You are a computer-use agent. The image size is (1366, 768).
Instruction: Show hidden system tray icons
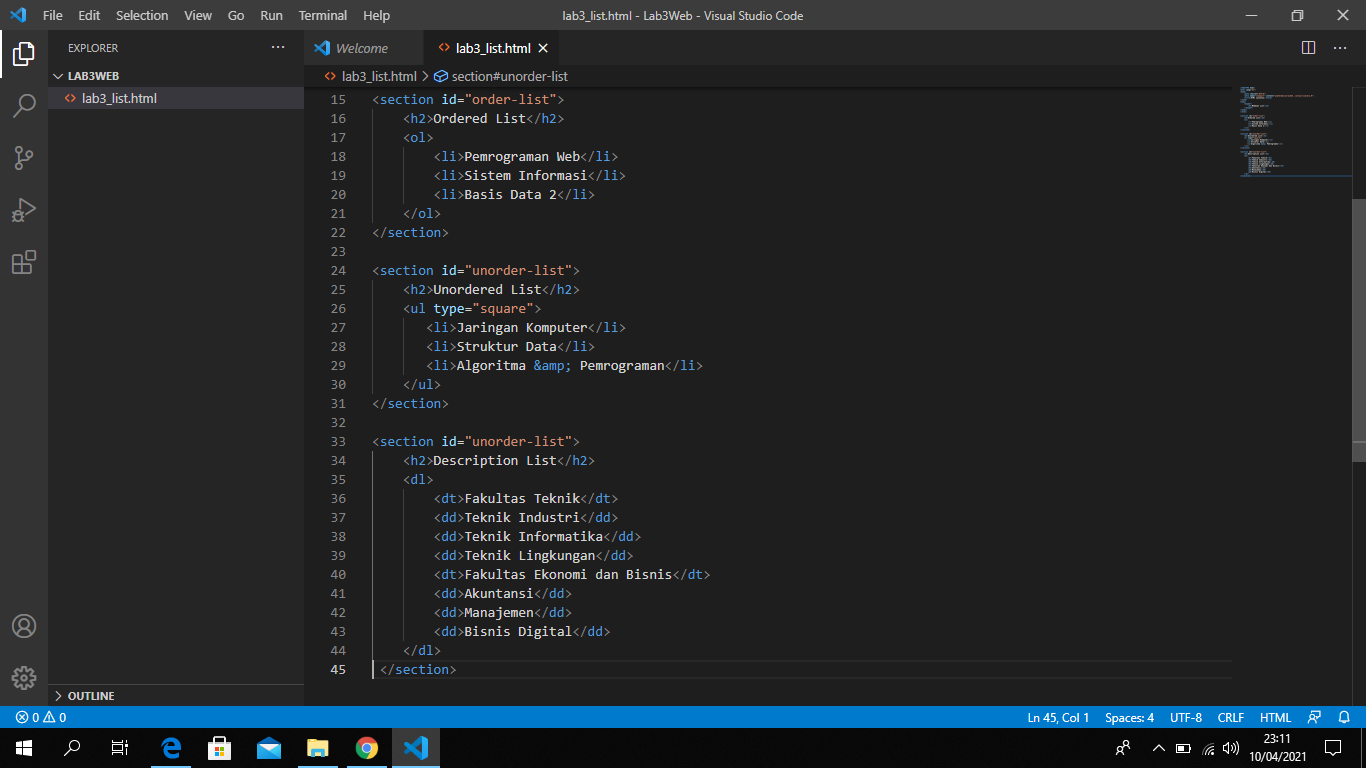tap(1159, 747)
